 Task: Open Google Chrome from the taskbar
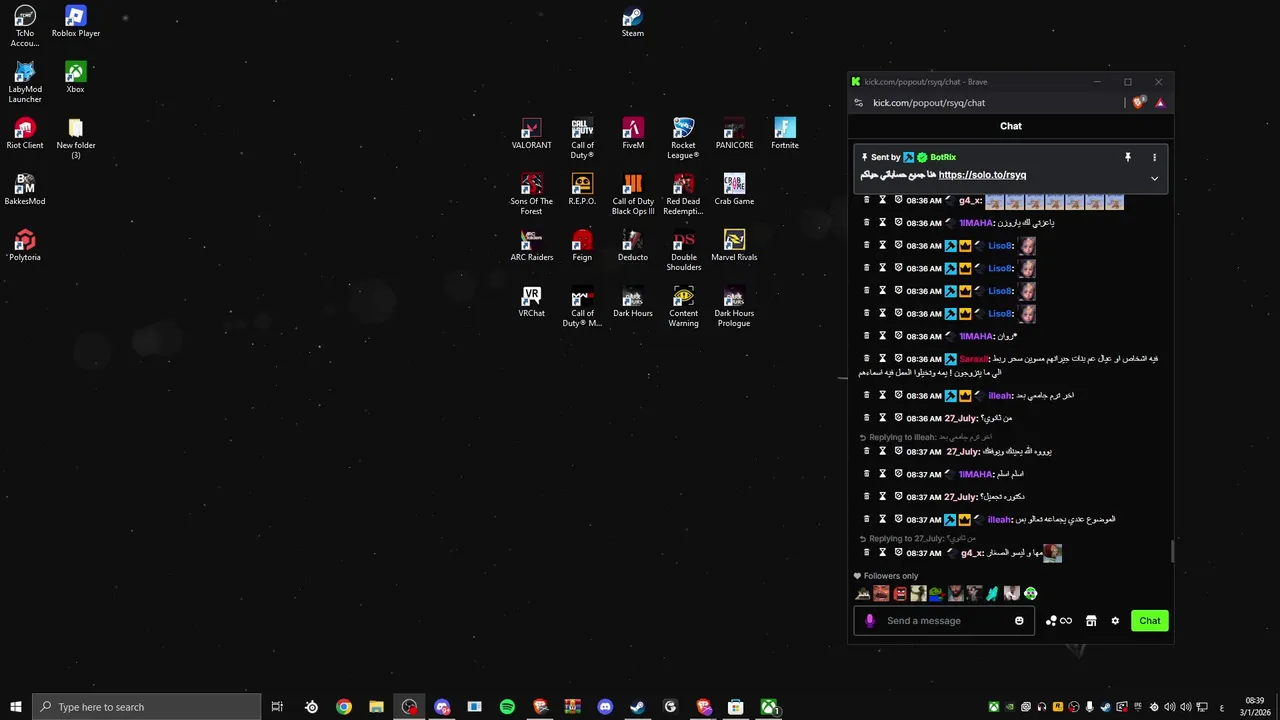344,707
